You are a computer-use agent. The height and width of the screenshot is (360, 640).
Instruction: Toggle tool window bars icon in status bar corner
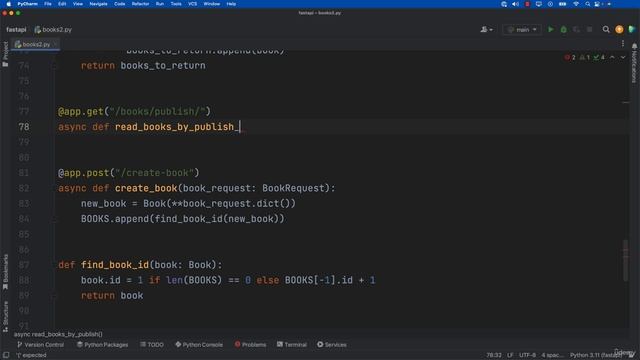[x=6, y=355]
